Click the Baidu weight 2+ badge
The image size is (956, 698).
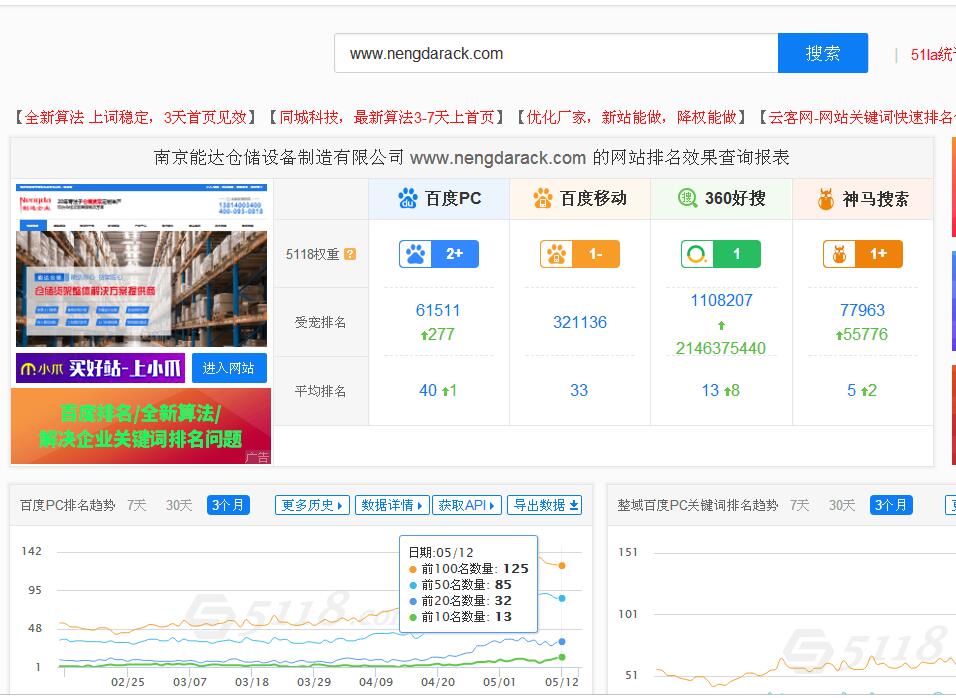437,254
